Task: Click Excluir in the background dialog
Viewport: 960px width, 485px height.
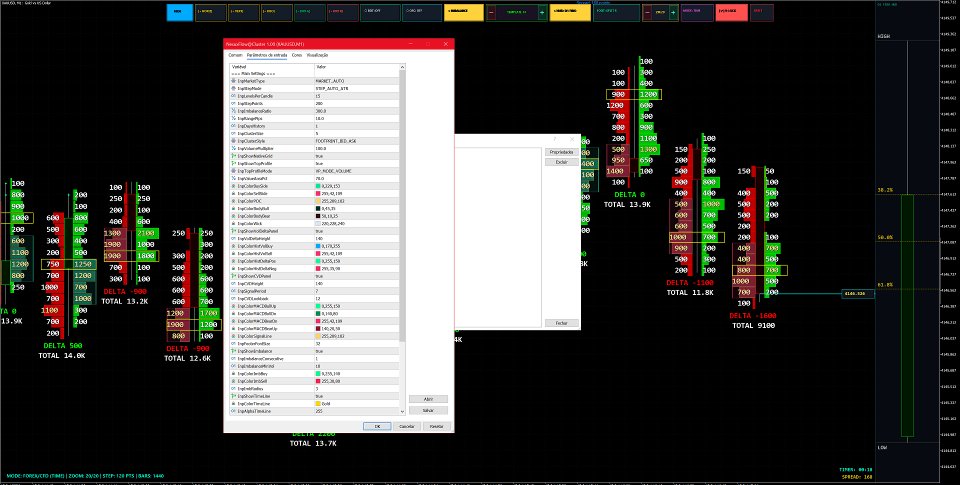Action: coord(561,162)
